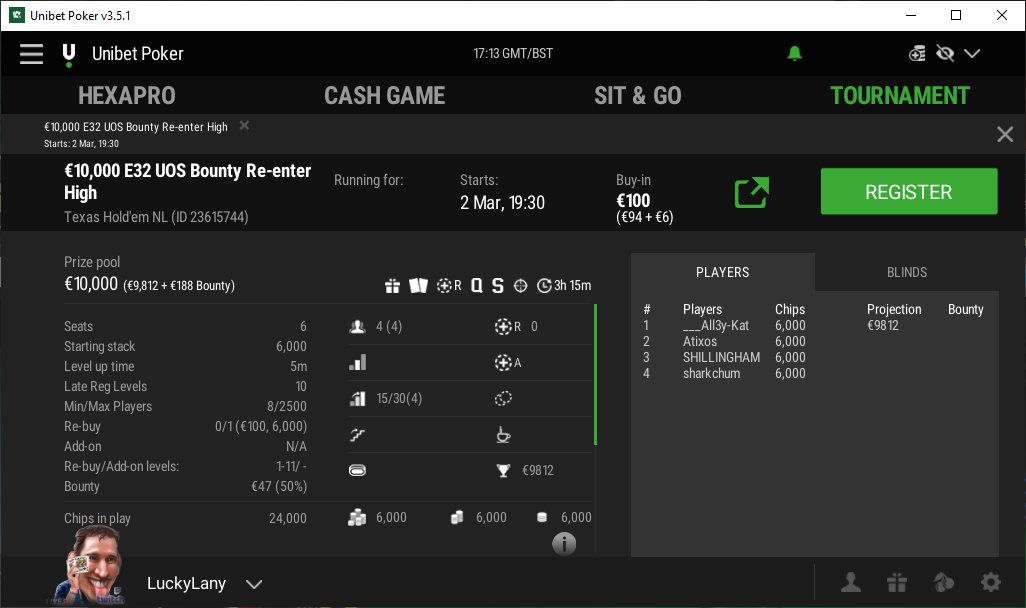1026x608 pixels.
Task: Click the Buy-in €100 amount
Action: [x=633, y=200]
